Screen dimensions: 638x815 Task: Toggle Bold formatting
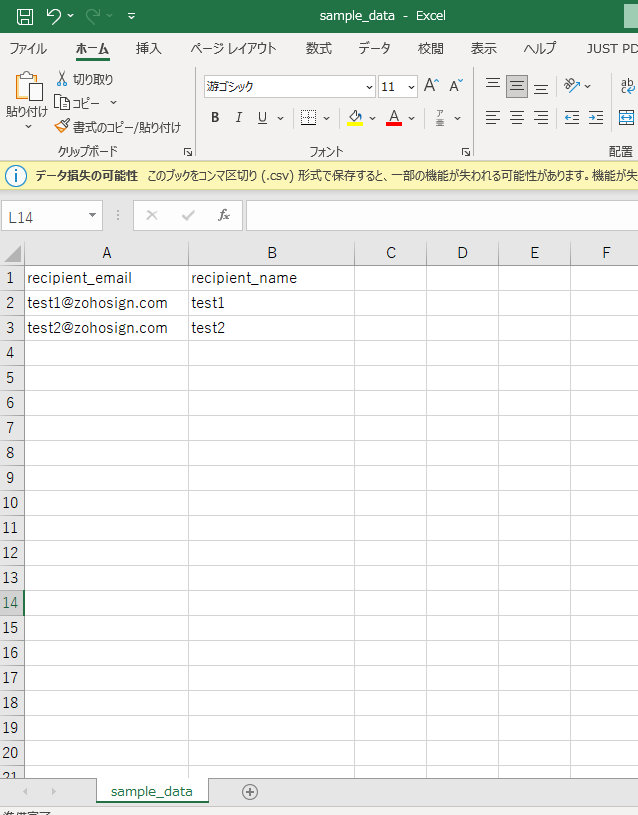coord(214,118)
